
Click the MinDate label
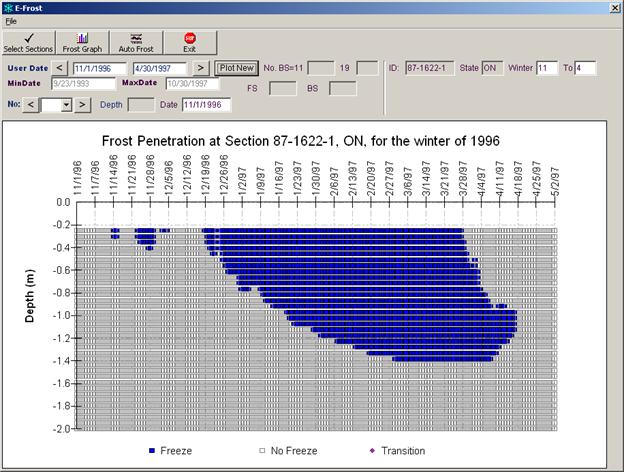pos(24,83)
